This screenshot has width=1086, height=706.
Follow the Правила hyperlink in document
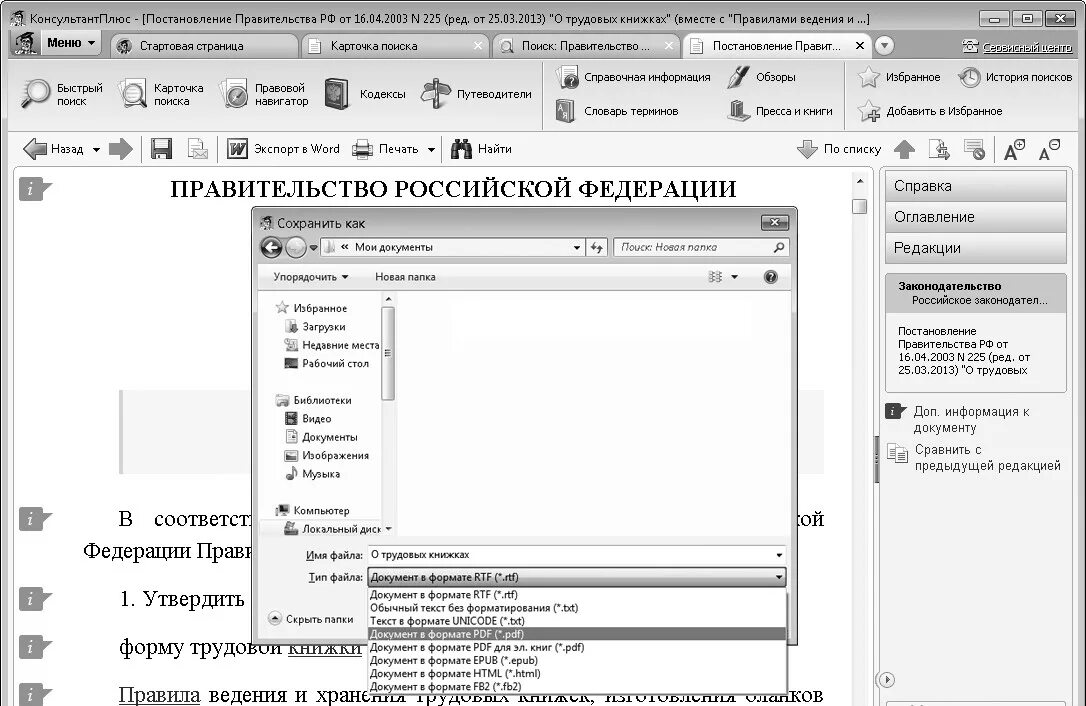(x=159, y=695)
